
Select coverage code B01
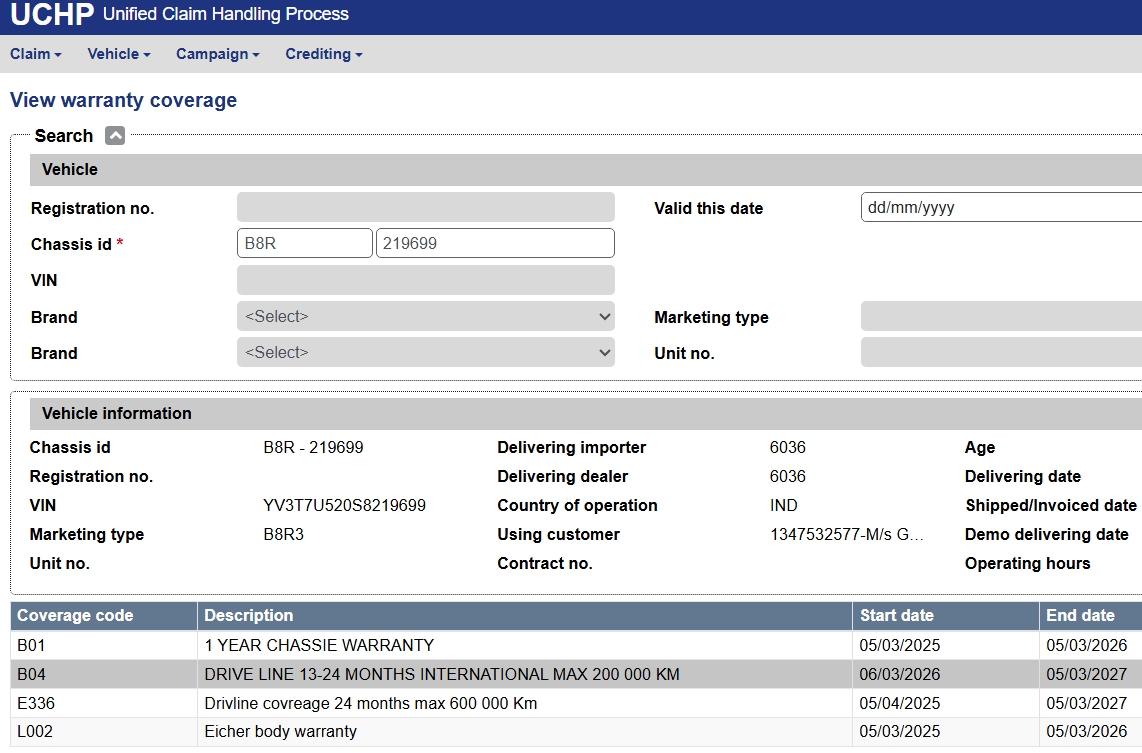pyautogui.click(x=31, y=645)
